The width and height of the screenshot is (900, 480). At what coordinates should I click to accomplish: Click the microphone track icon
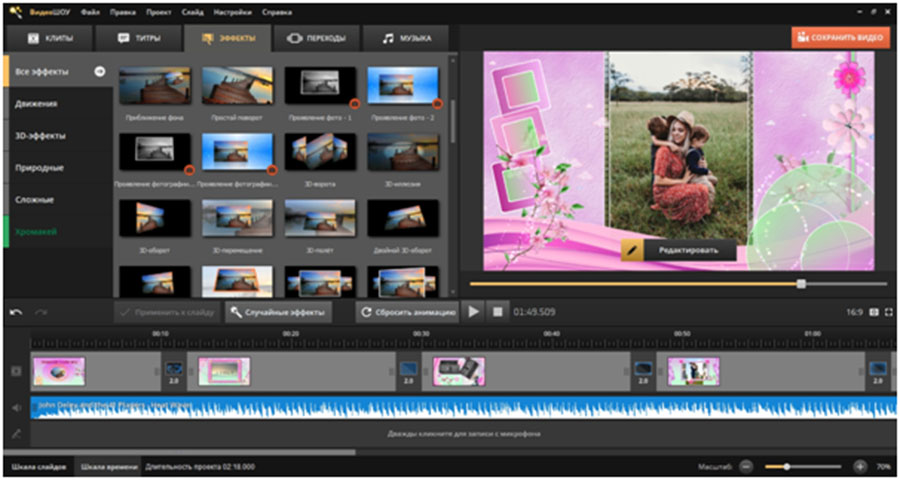[15, 433]
